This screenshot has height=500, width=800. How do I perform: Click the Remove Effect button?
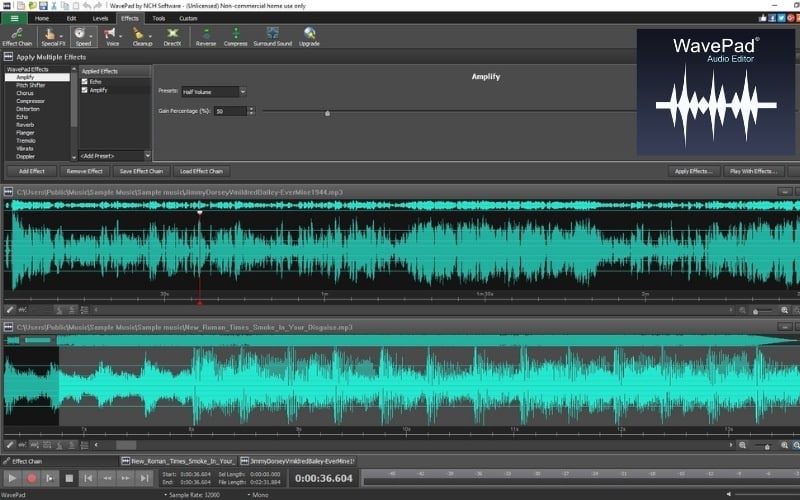[85, 171]
